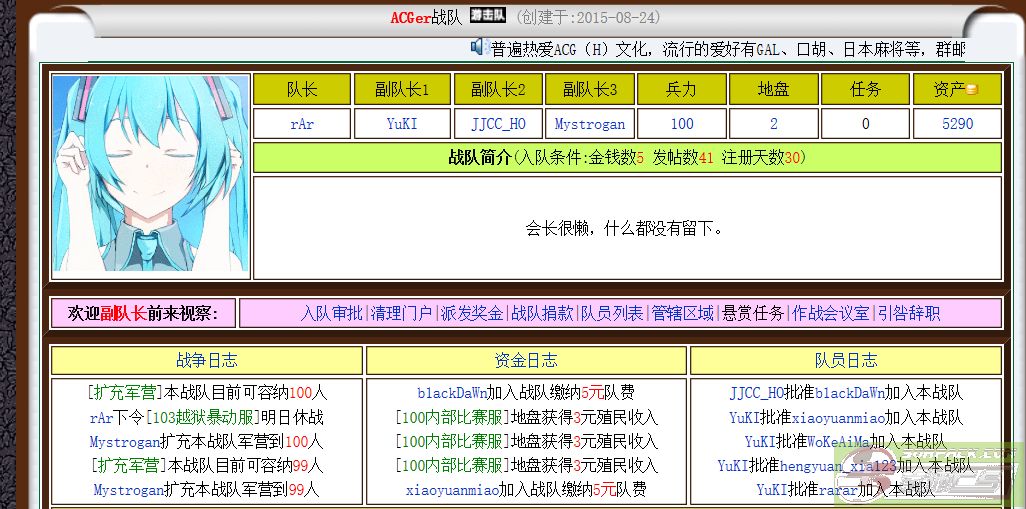1026x509 pixels.
Task: Open the 管辖区域 menu item
Action: (682, 313)
